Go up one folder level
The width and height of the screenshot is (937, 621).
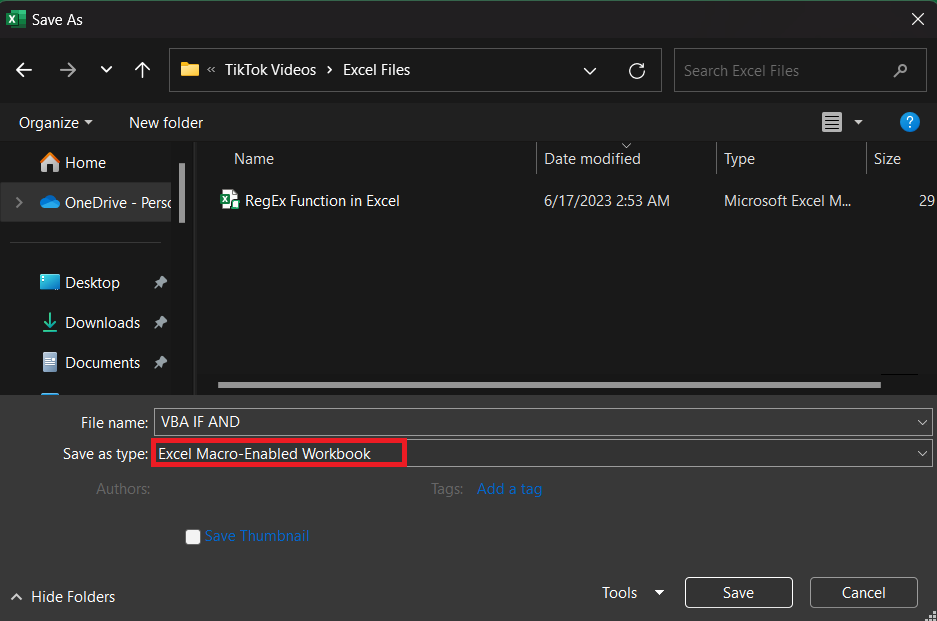[x=142, y=70]
